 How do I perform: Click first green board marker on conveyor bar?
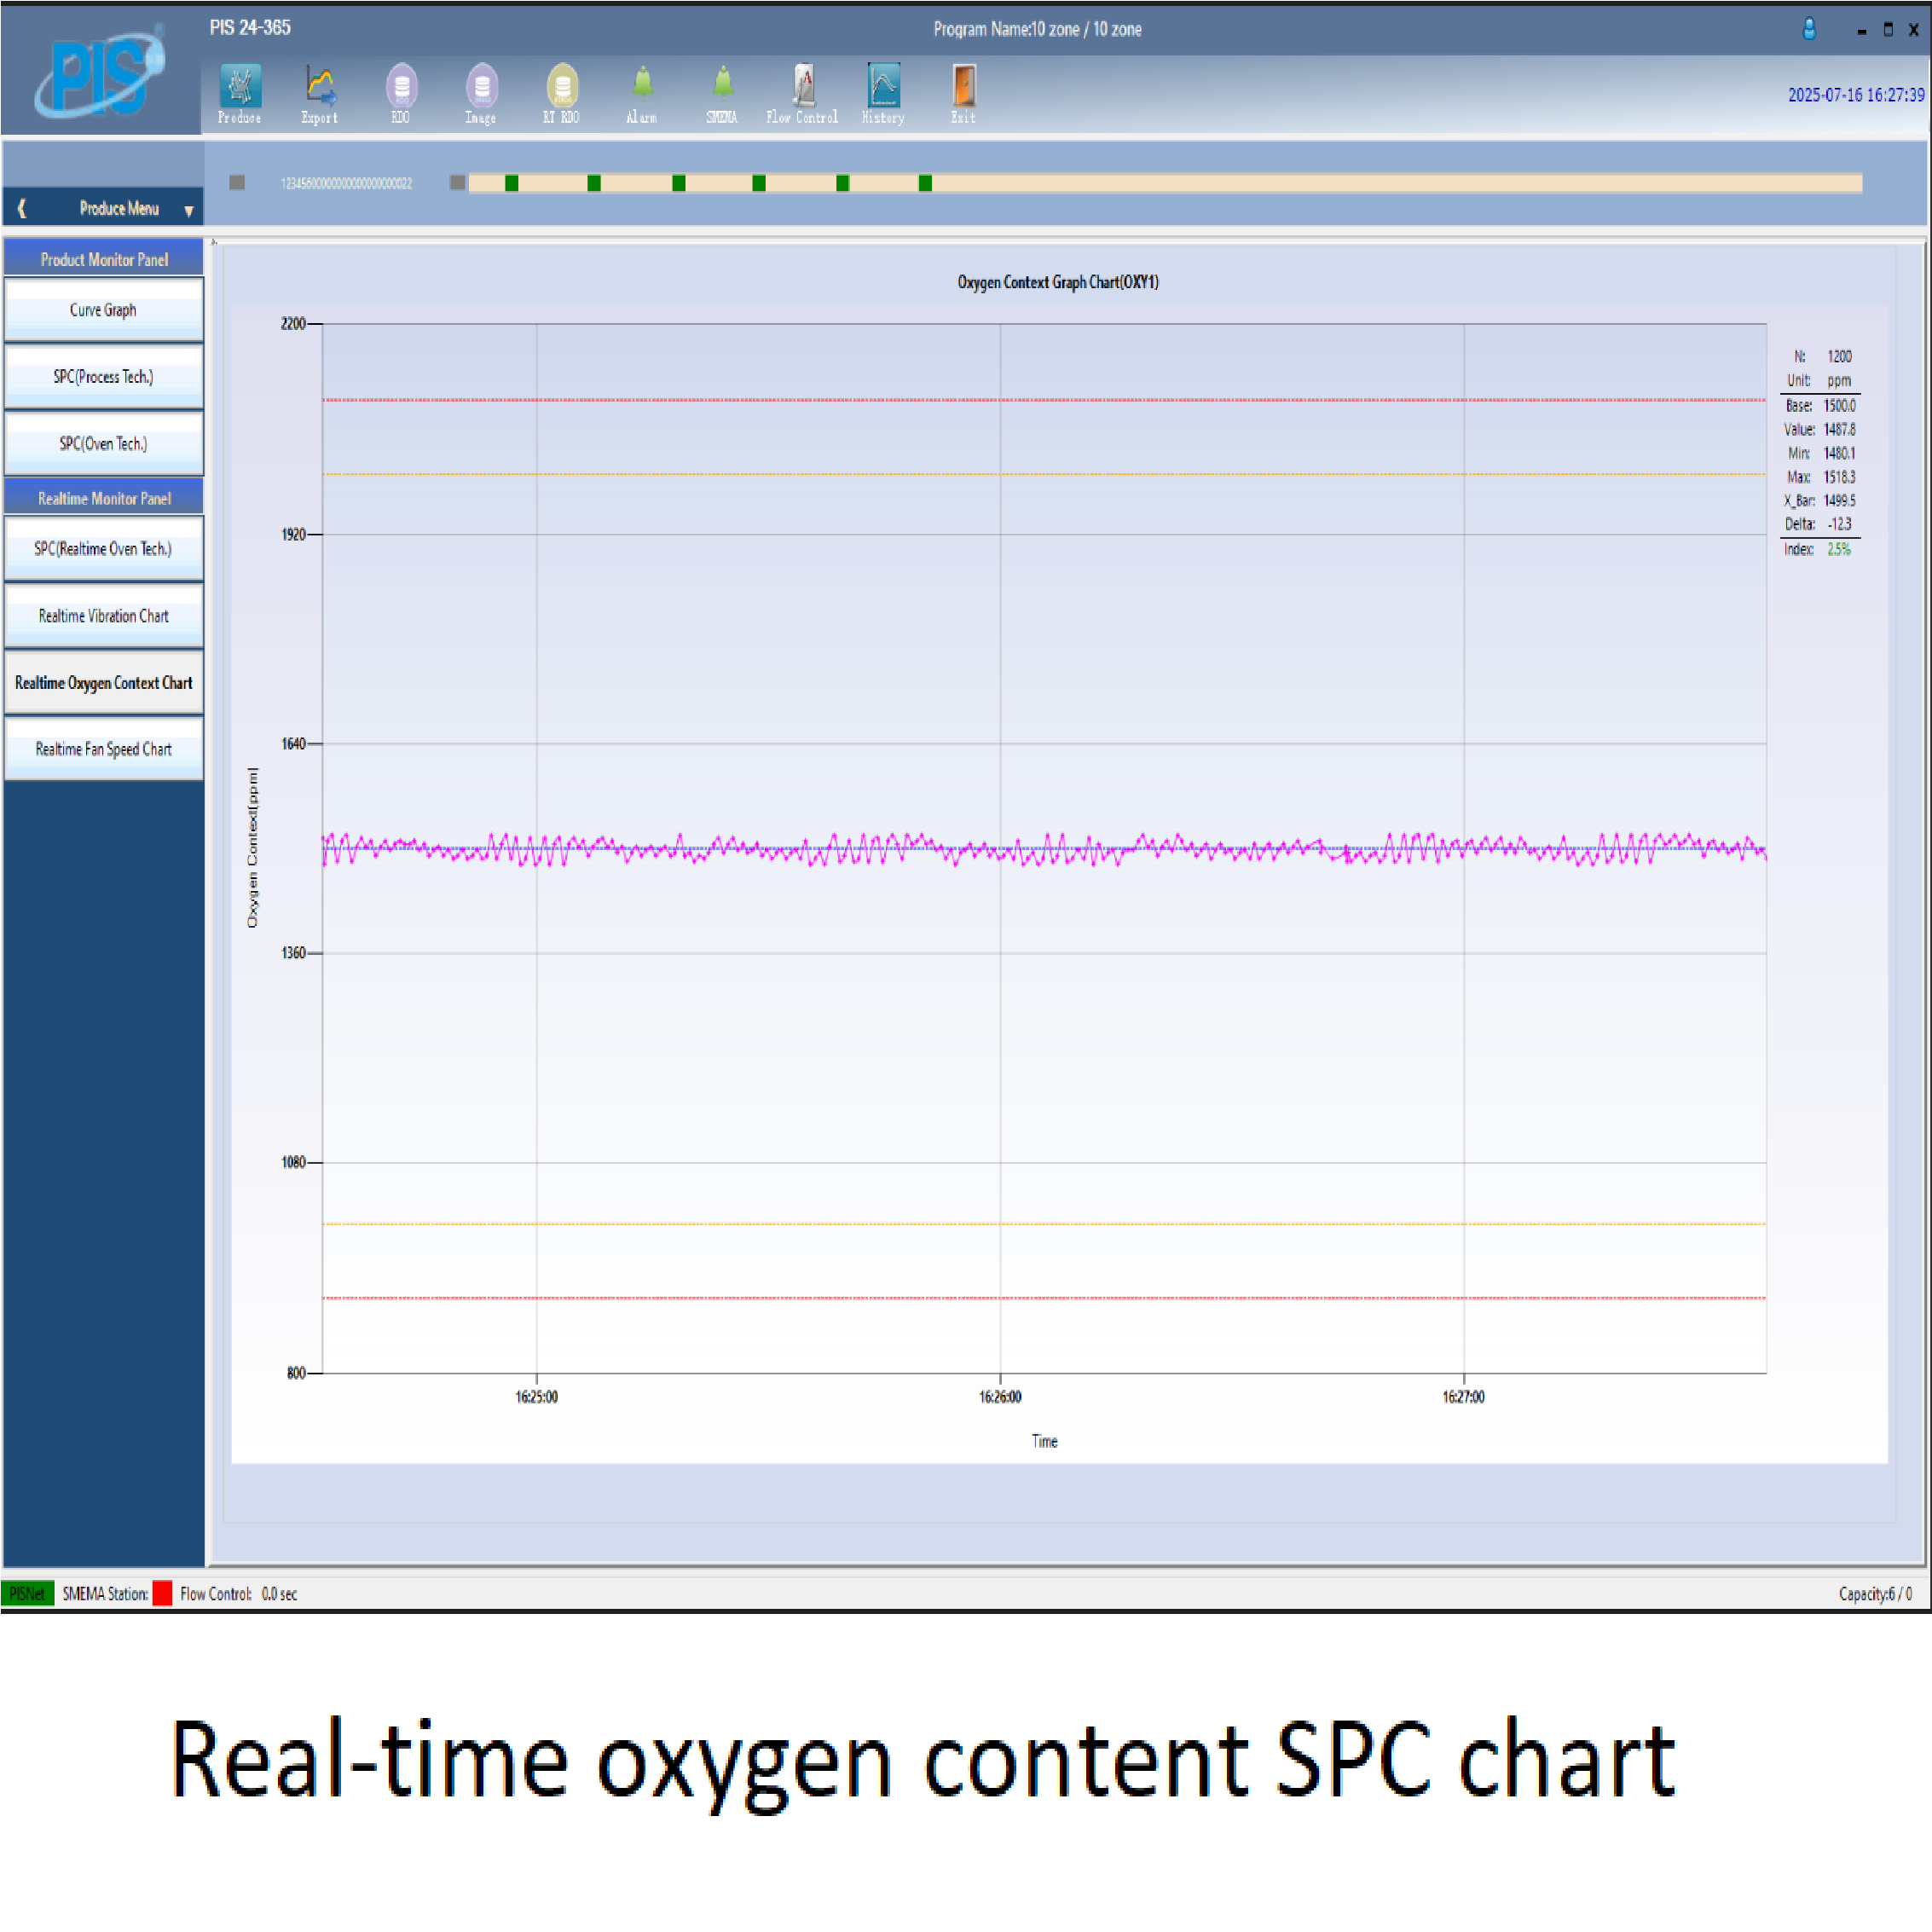pos(512,183)
